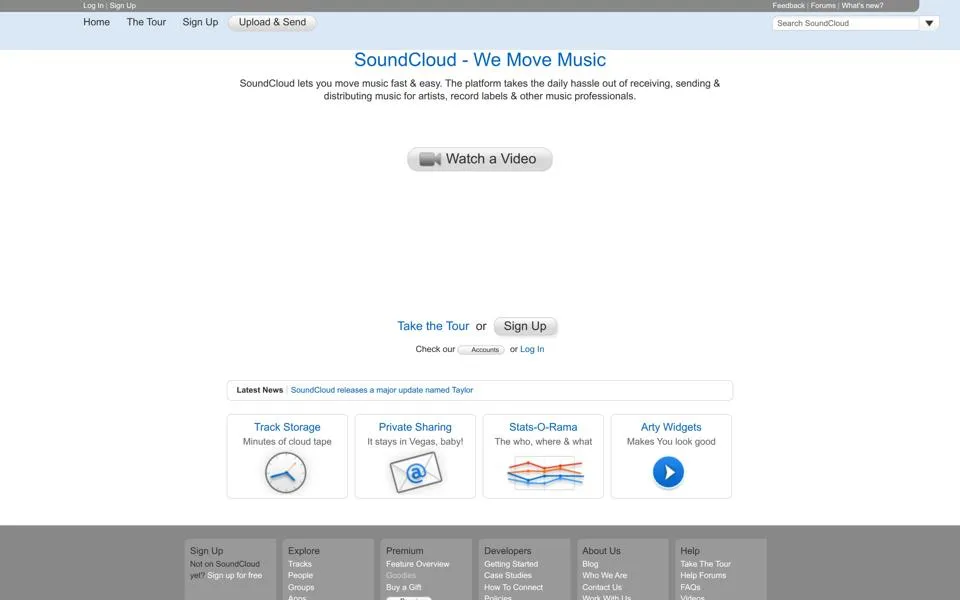Open the Arty Widgets heading link
Screen dimensions: 960x600
[x=671, y=427]
